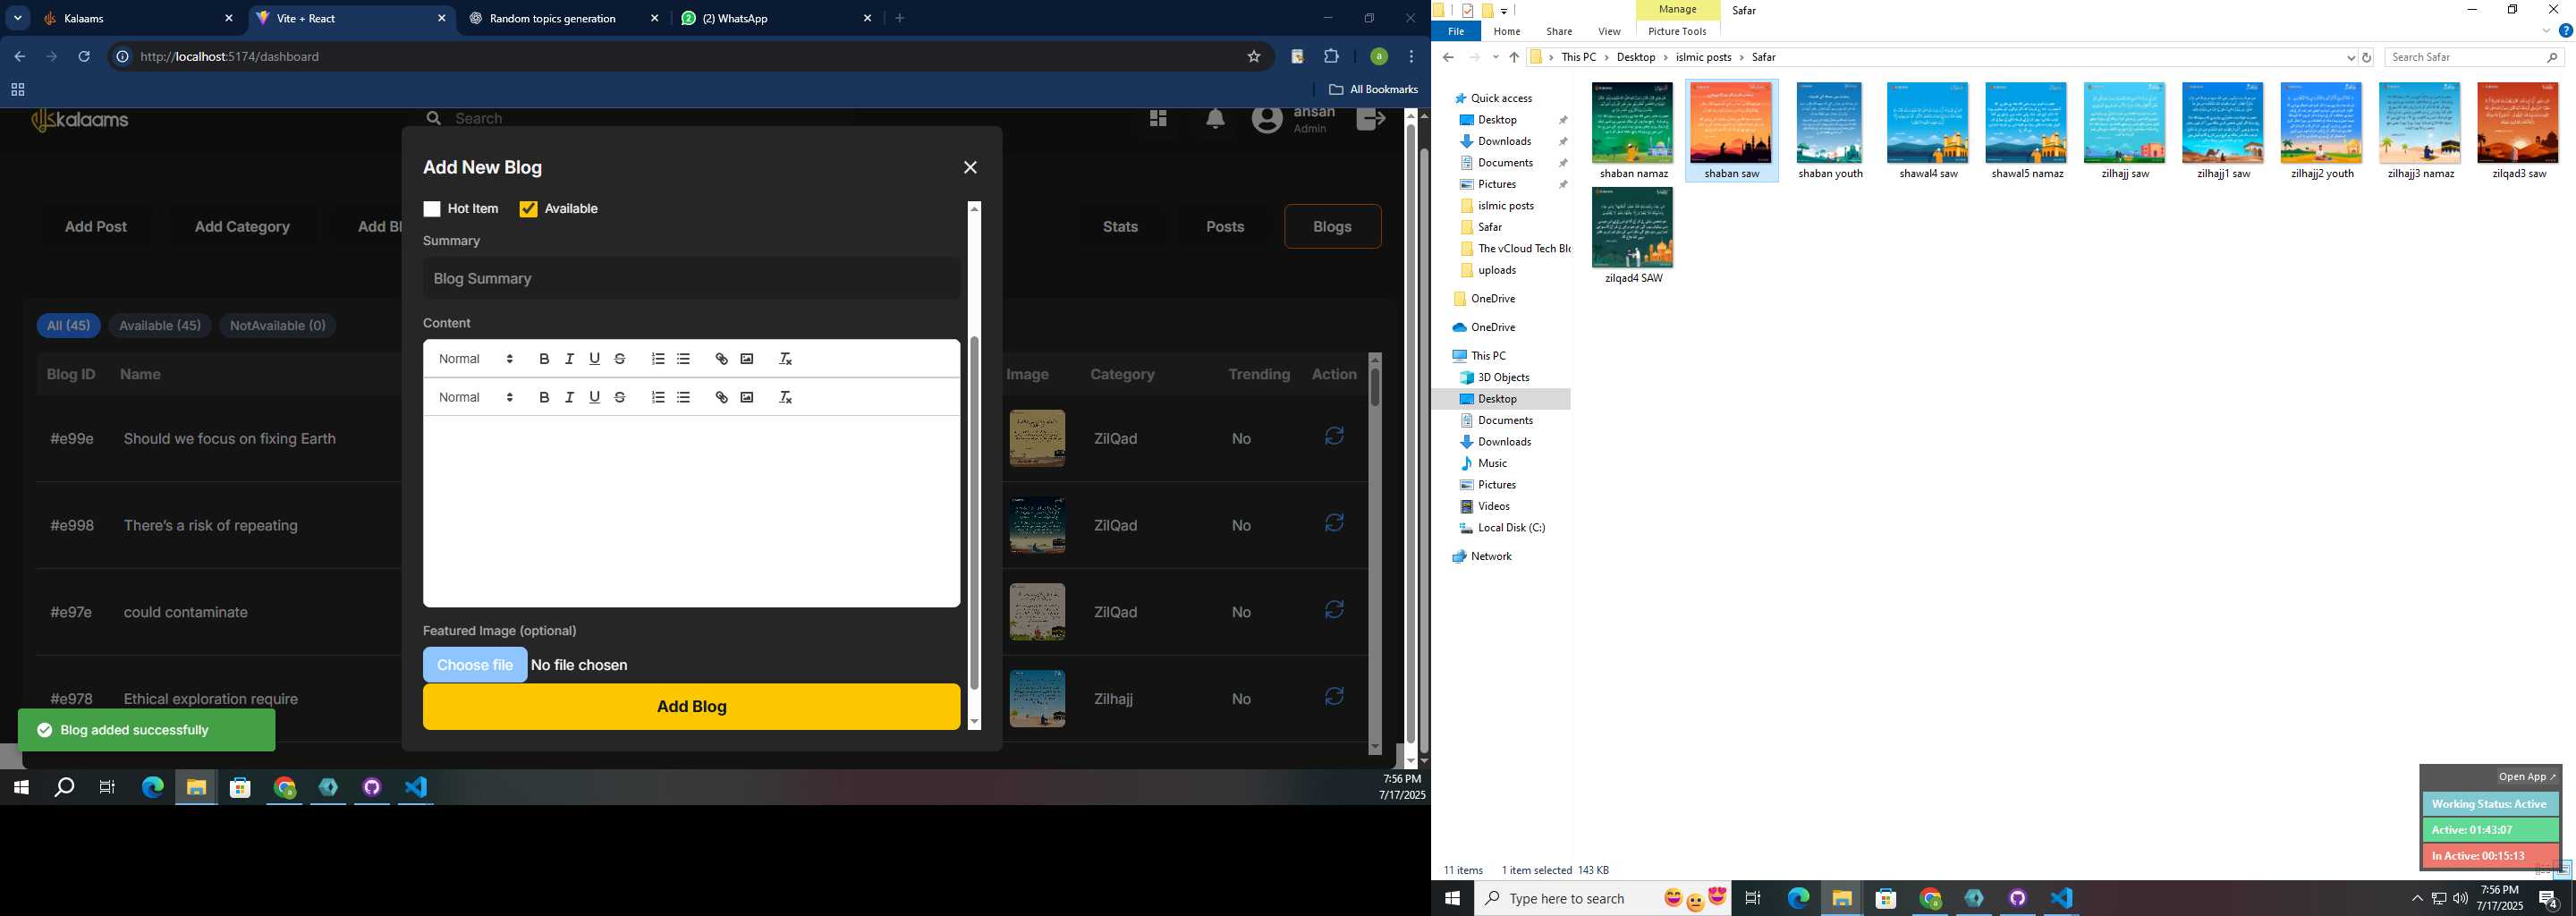The height and width of the screenshot is (916, 2576).
Task: Open recent locations dropdown in File Explorer
Action: pyautogui.click(x=1495, y=58)
